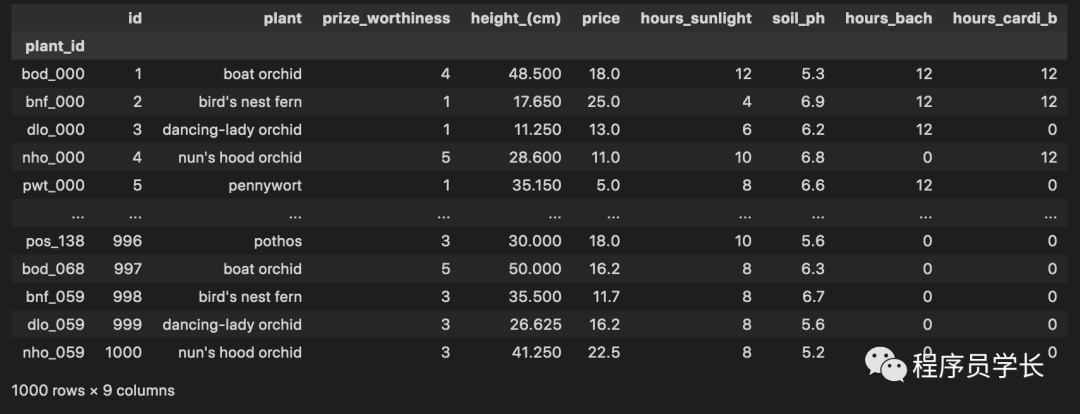Image resolution: width=1080 pixels, height=414 pixels.
Task: Select row index bod_000
Action: point(53,74)
